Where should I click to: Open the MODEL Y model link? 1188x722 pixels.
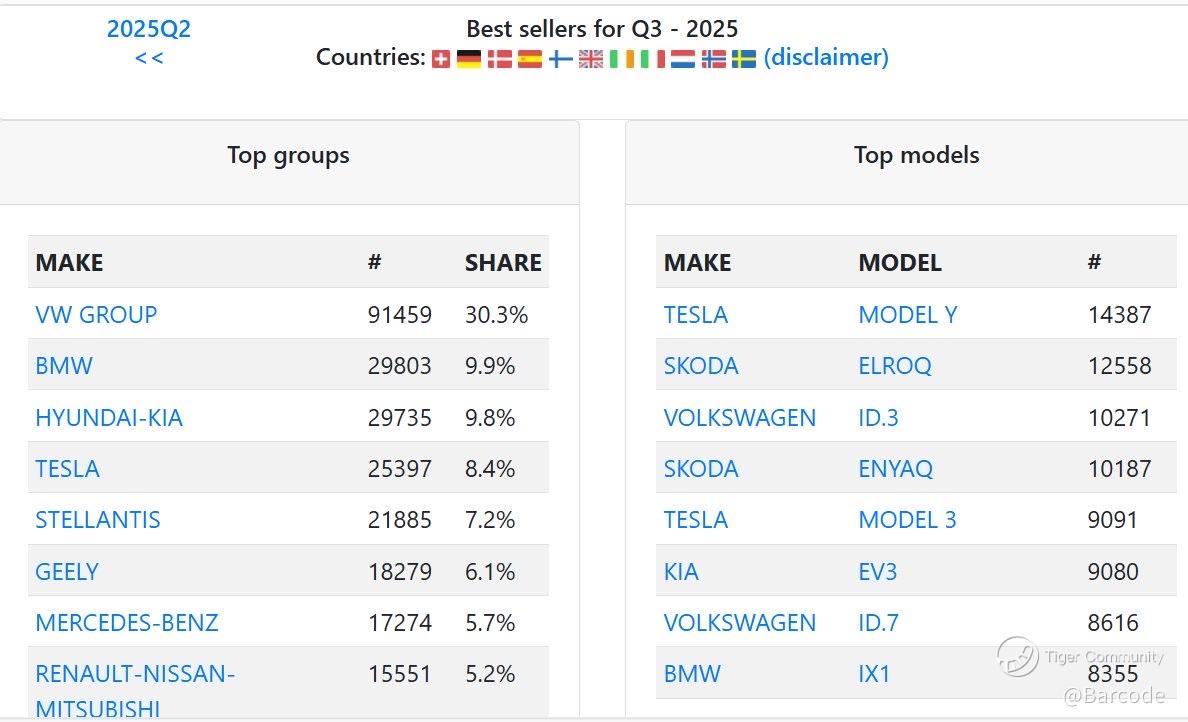907,314
